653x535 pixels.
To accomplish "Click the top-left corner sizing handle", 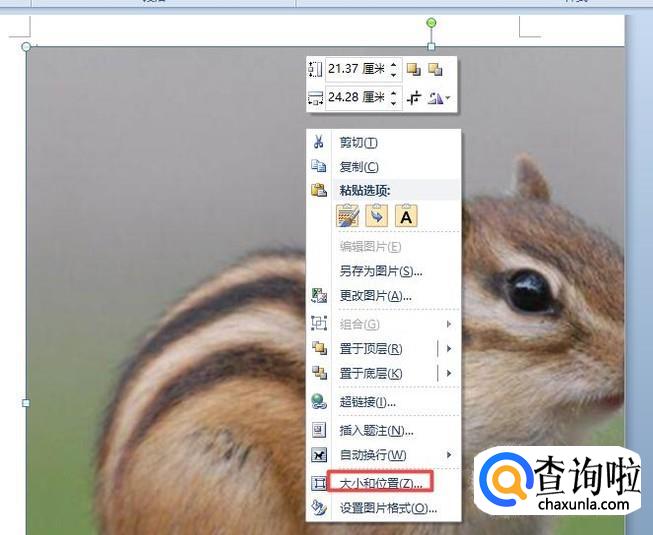I will tap(26, 47).
